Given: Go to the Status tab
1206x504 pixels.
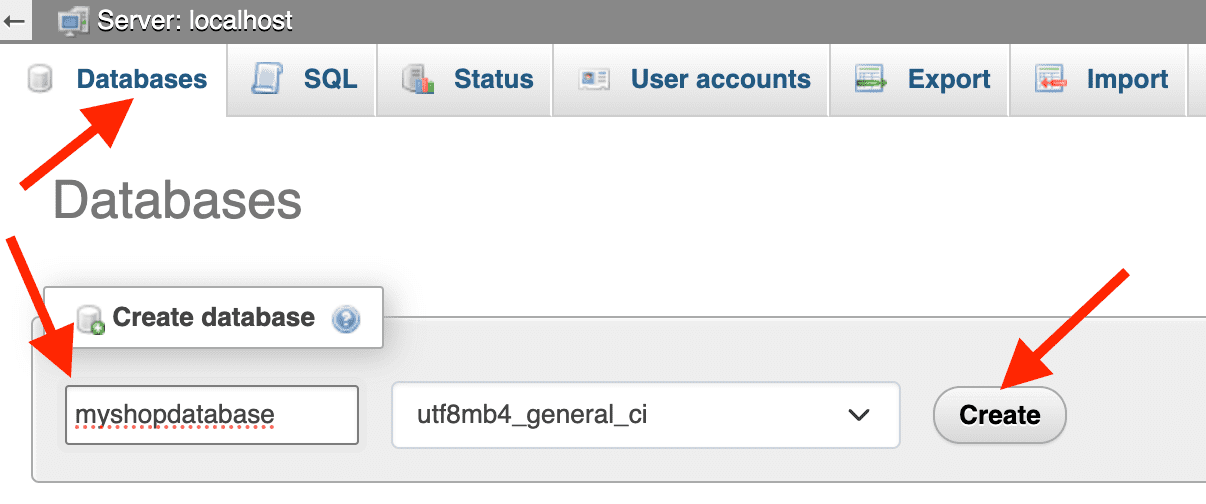Looking at the screenshot, I should pos(493,79).
